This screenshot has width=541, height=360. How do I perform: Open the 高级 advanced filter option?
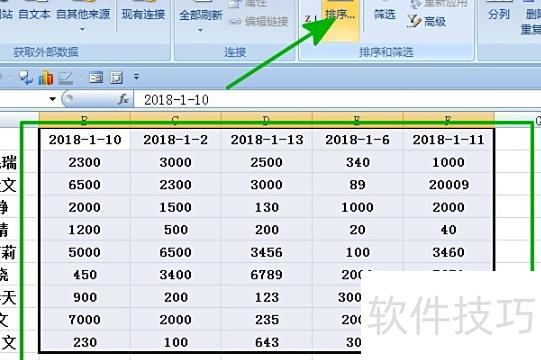point(427,21)
